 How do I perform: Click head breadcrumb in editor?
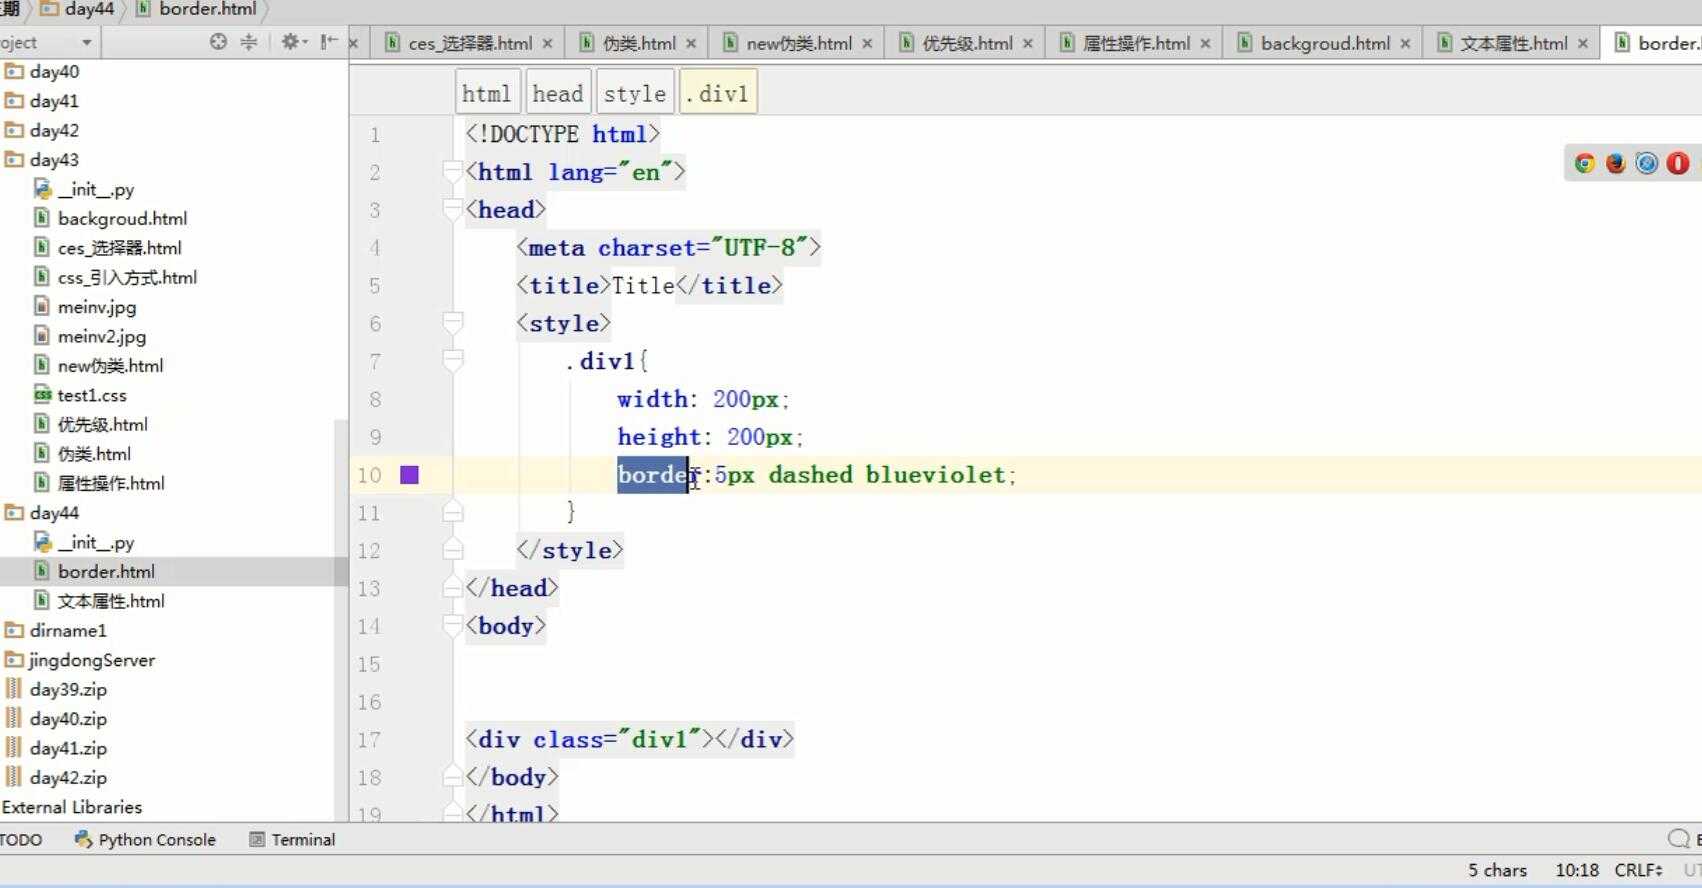point(558,93)
